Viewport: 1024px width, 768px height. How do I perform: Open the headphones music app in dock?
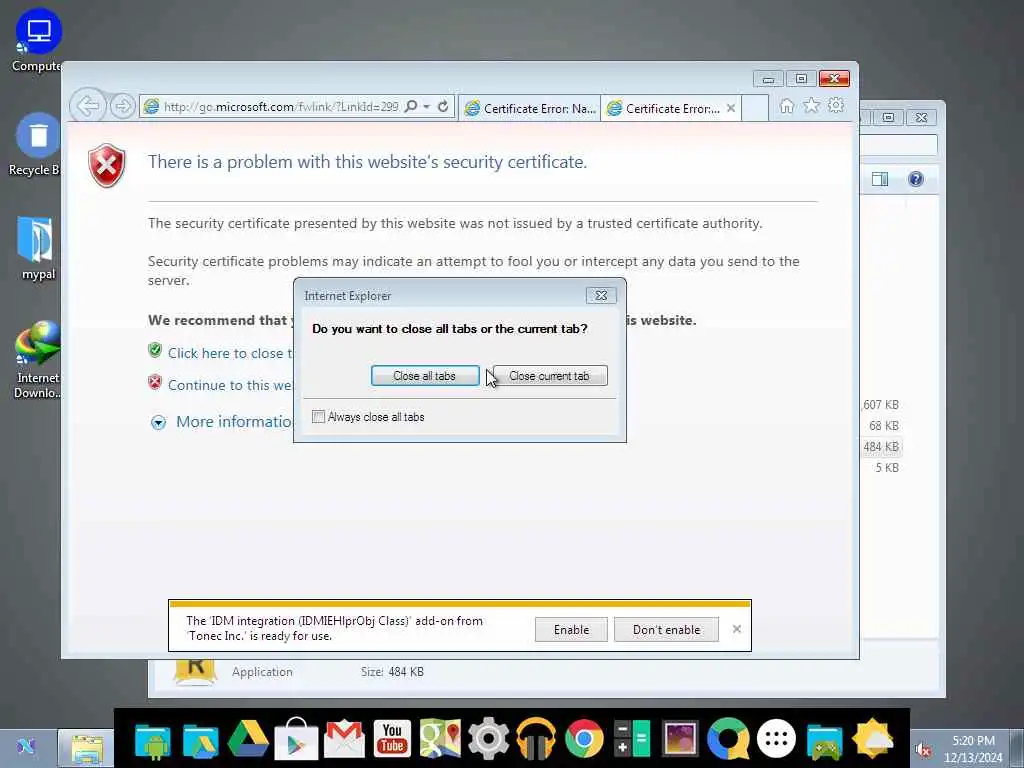(x=536, y=739)
